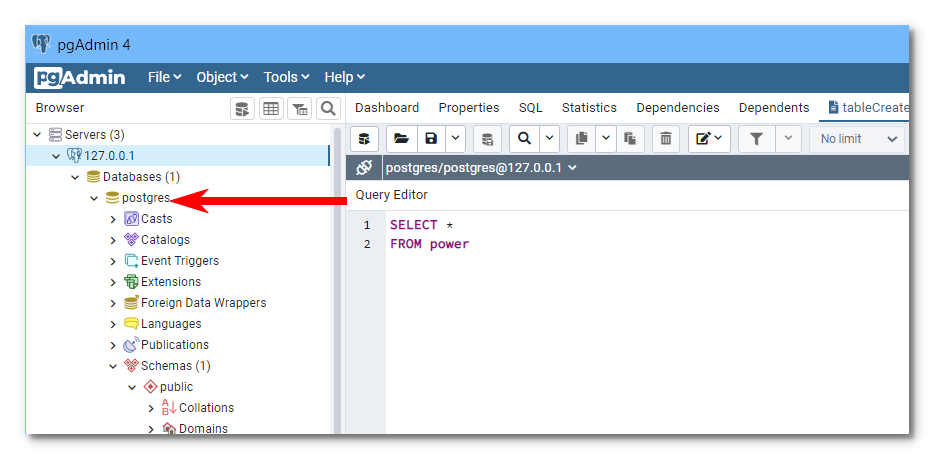This screenshot has height=459, width=934.
Task: Expand the Collations node
Action: pyautogui.click(x=151, y=408)
